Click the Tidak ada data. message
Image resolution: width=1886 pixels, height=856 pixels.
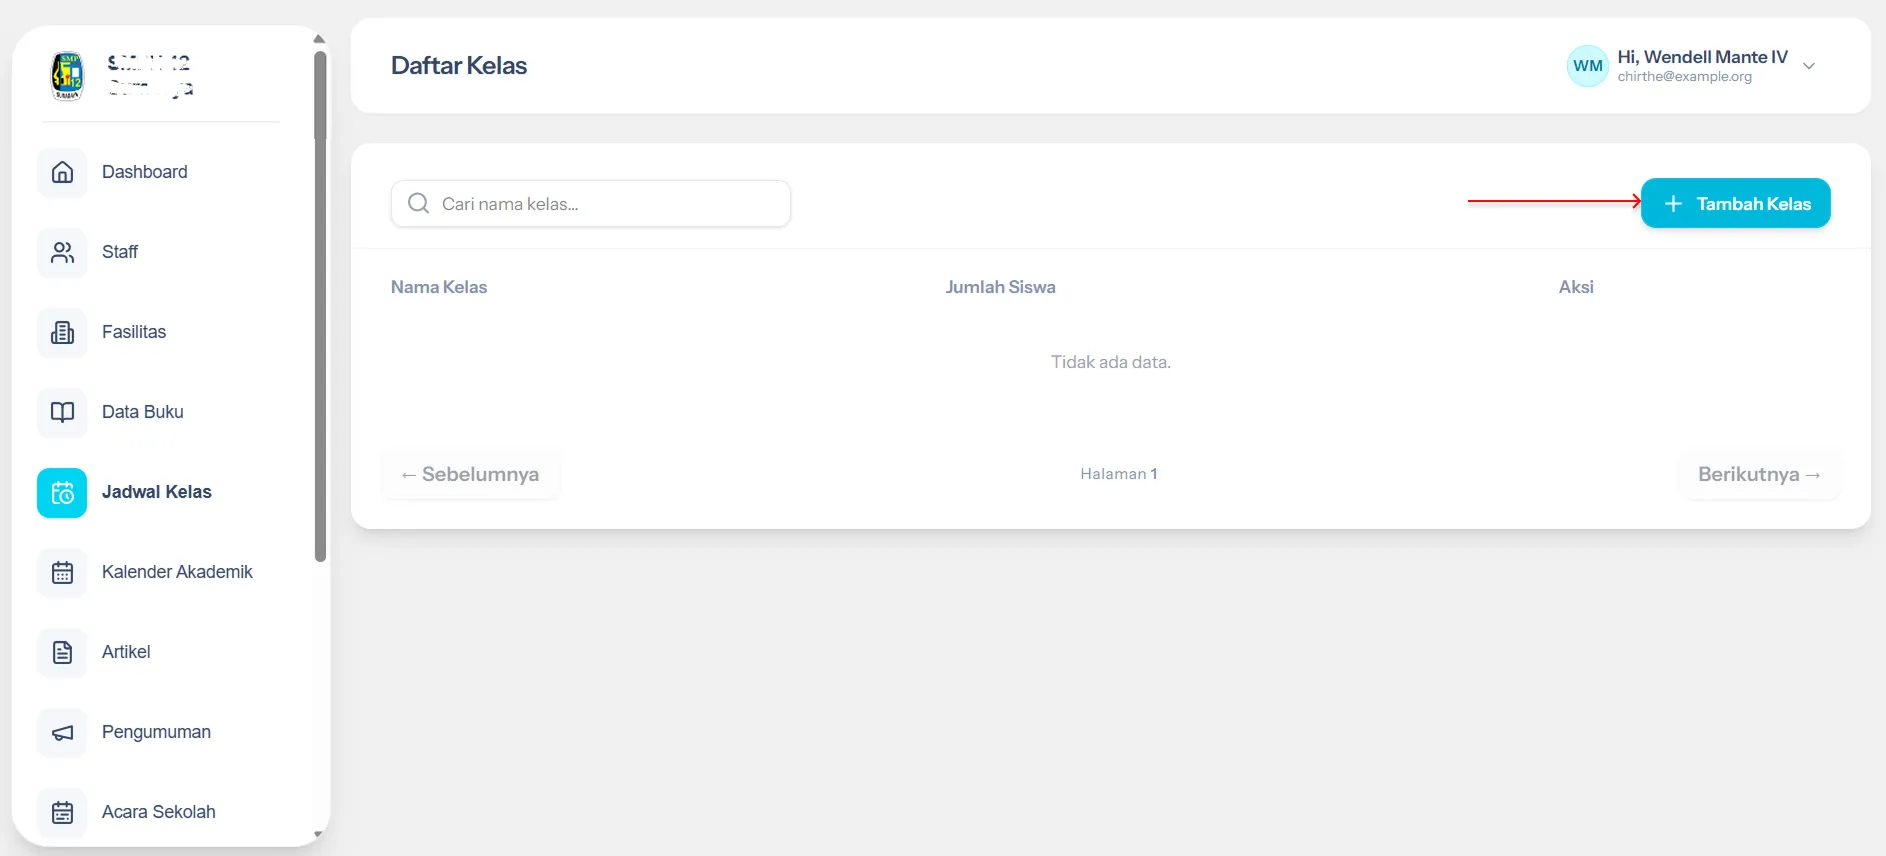click(1110, 362)
